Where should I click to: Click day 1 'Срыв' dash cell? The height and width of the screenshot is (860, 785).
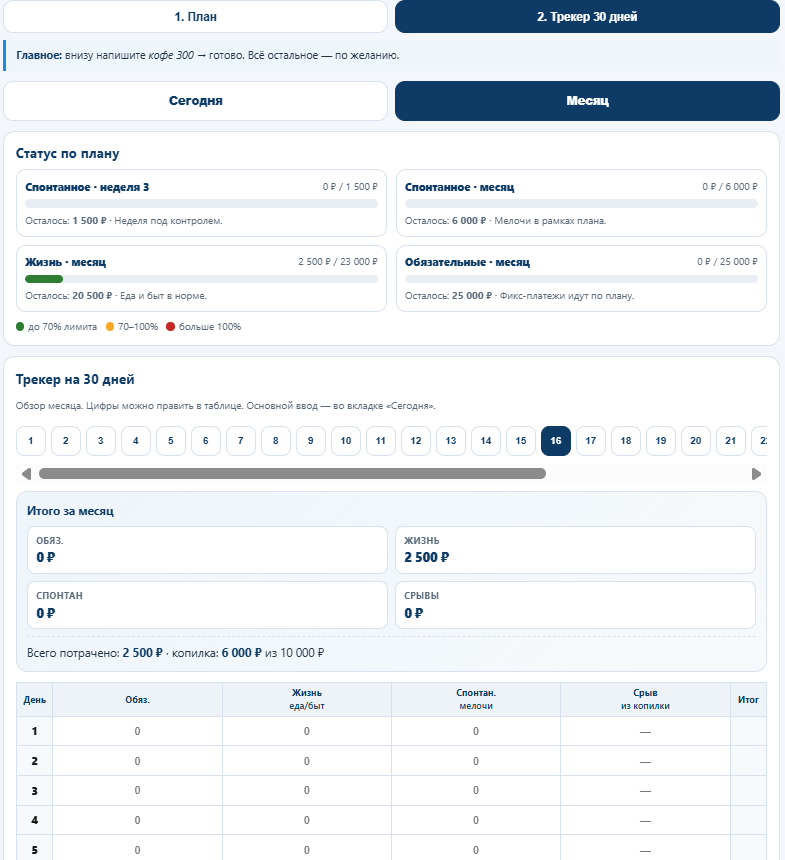tap(645, 731)
